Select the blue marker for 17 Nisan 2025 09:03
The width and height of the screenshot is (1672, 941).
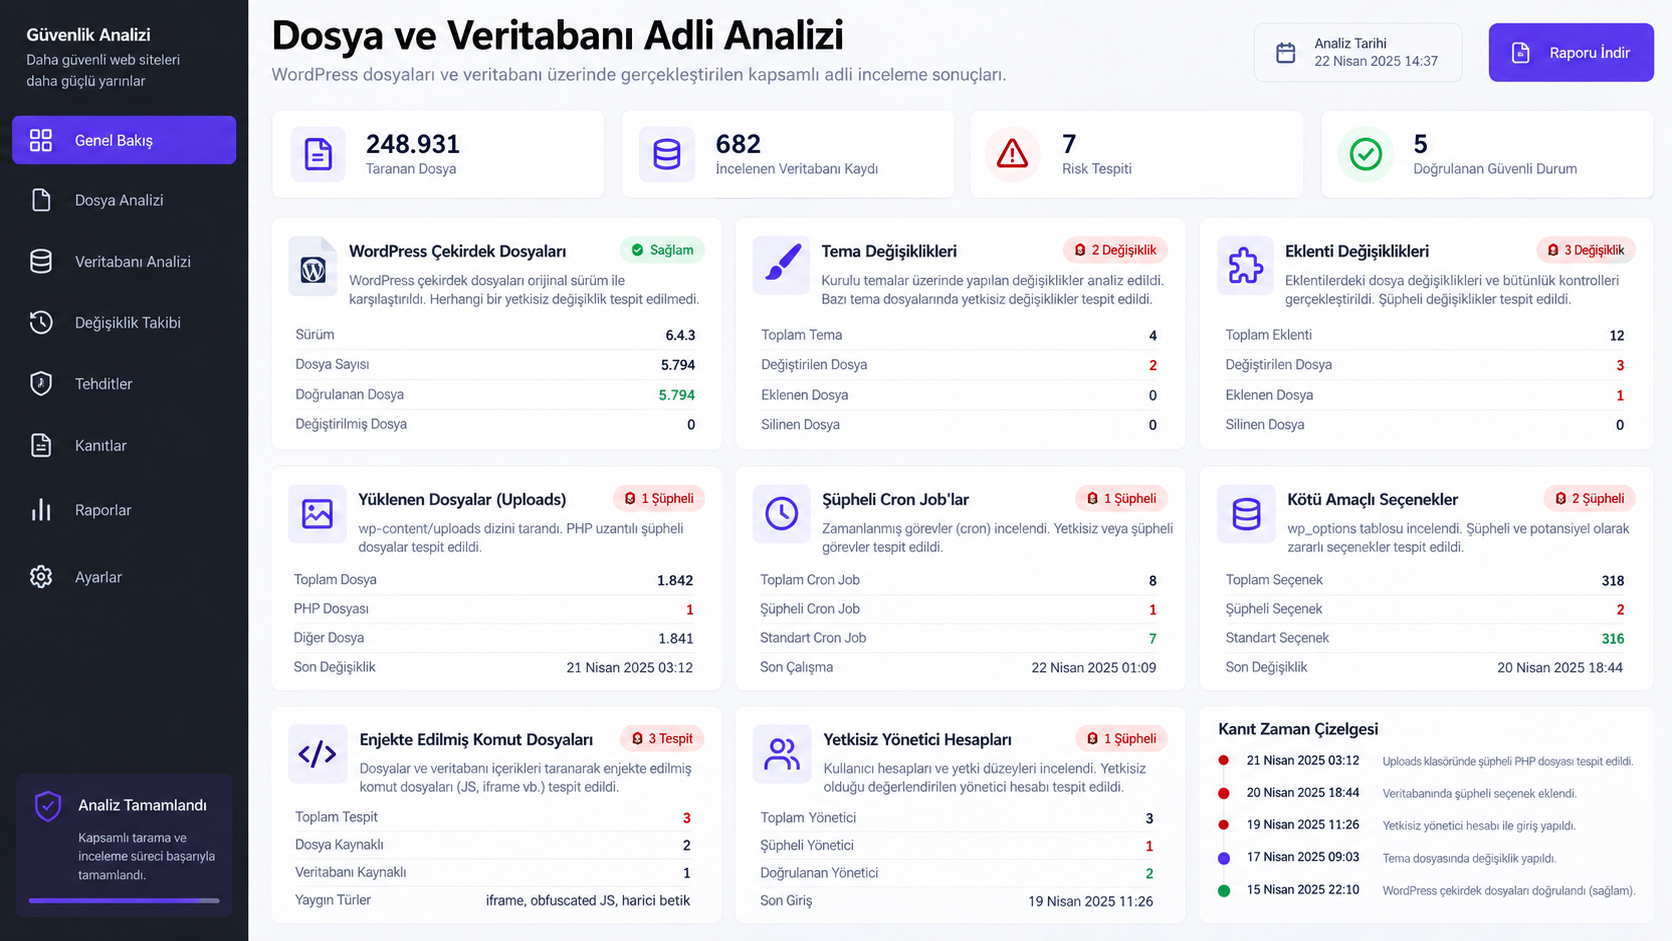pyautogui.click(x=1223, y=858)
